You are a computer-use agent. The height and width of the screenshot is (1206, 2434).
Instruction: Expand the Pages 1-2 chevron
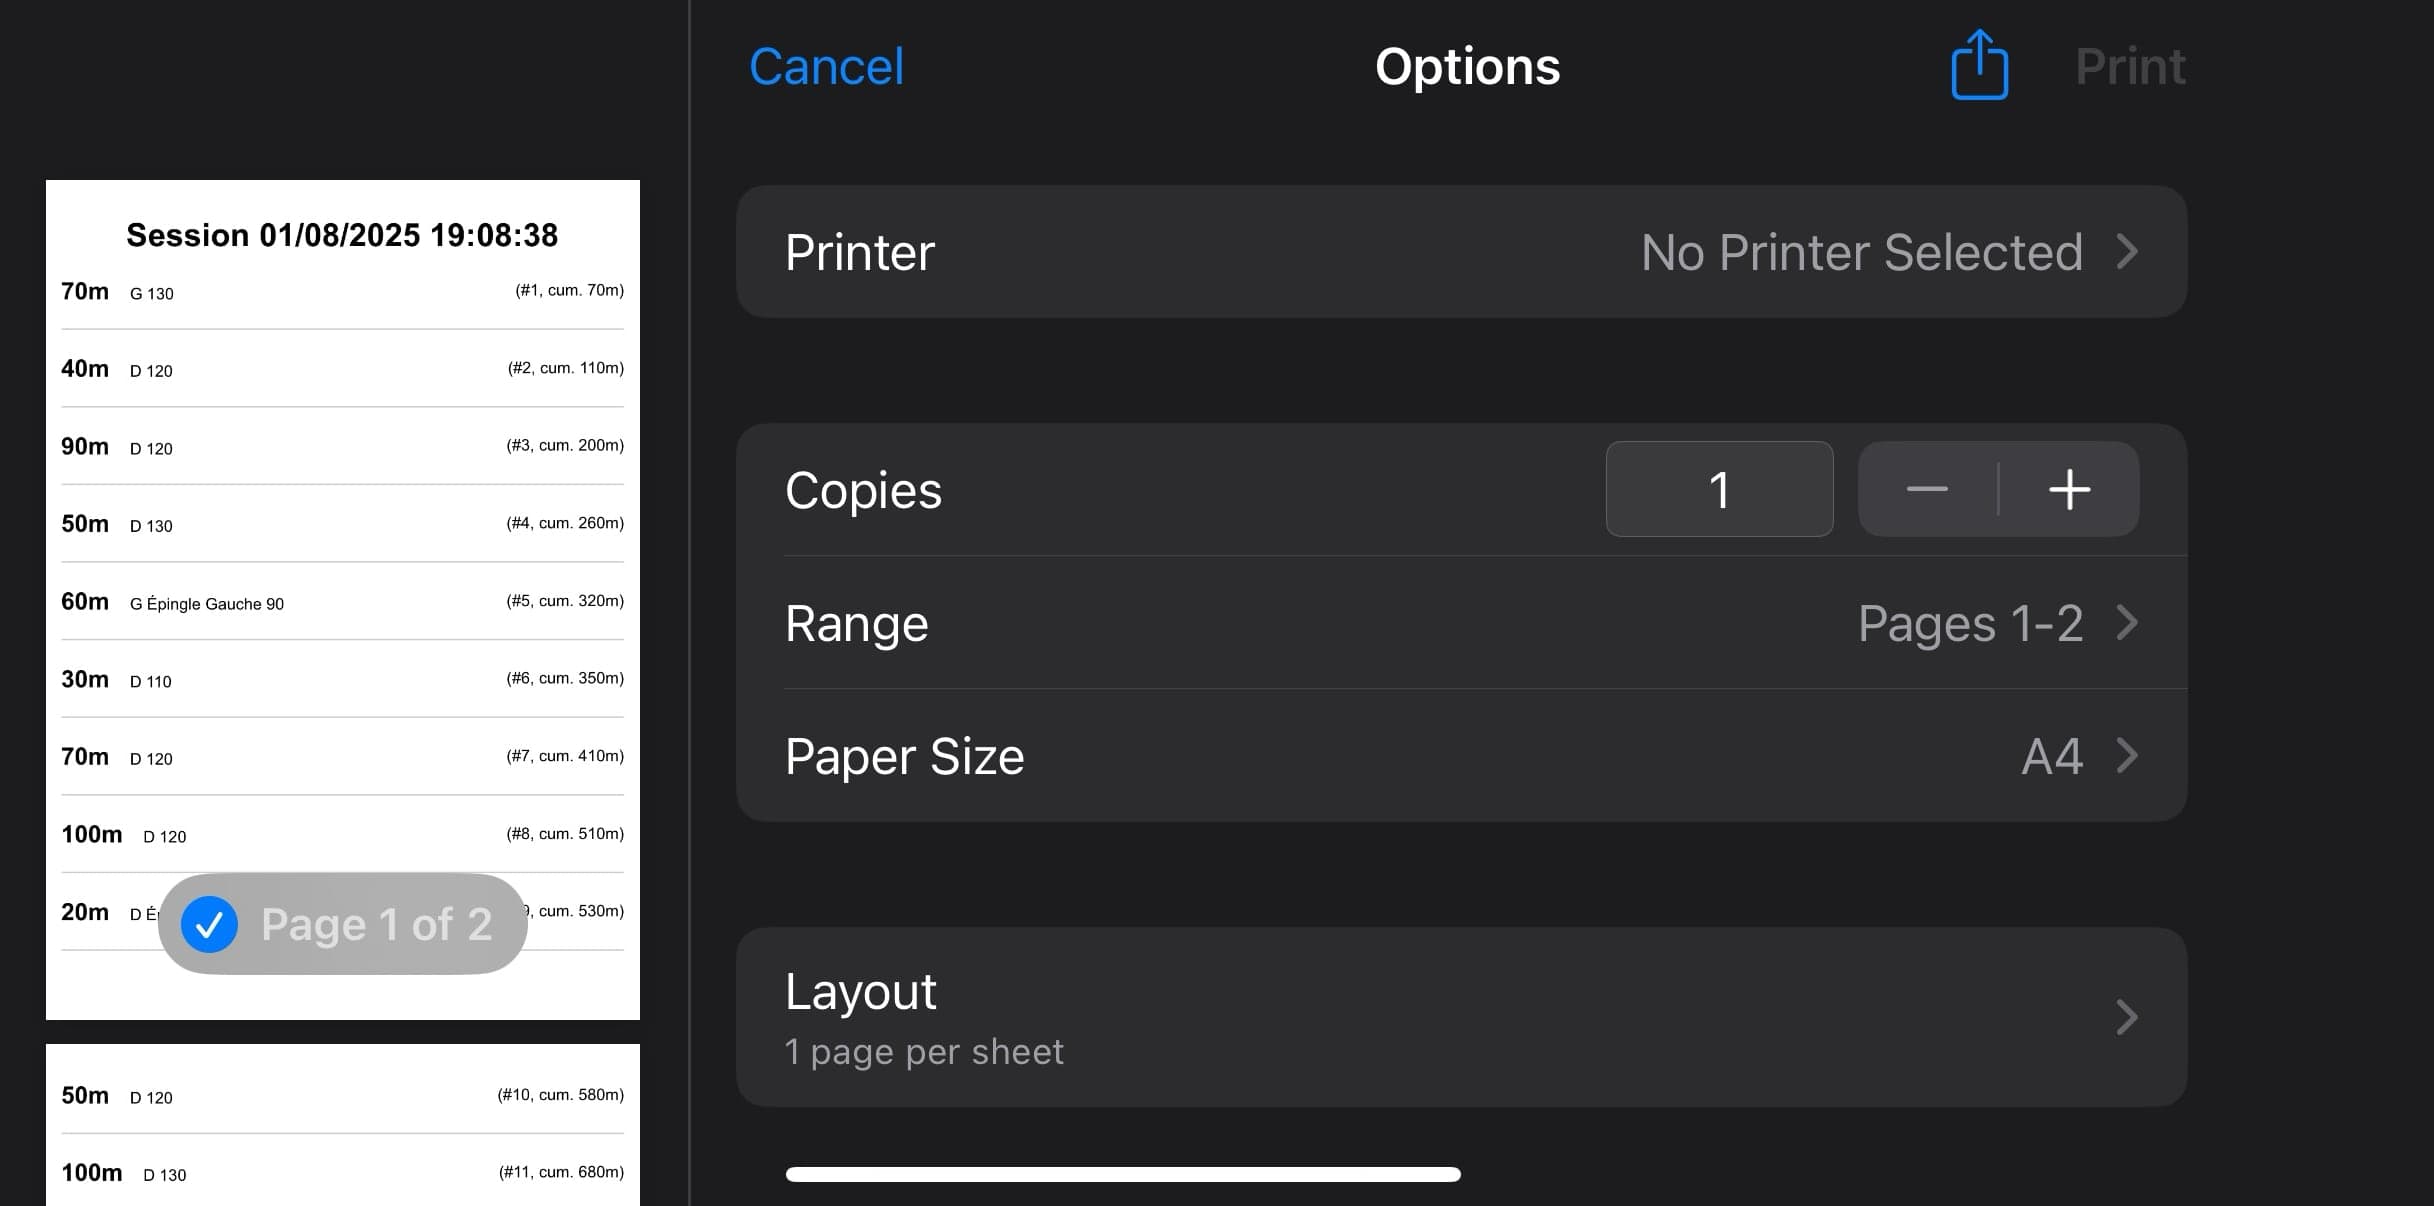(x=2127, y=623)
